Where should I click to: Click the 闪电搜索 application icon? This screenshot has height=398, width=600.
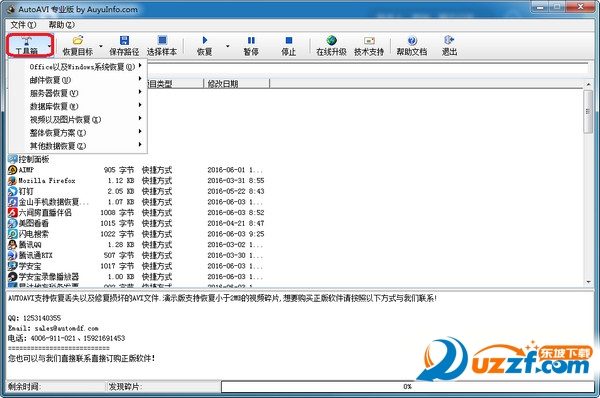click(13, 234)
